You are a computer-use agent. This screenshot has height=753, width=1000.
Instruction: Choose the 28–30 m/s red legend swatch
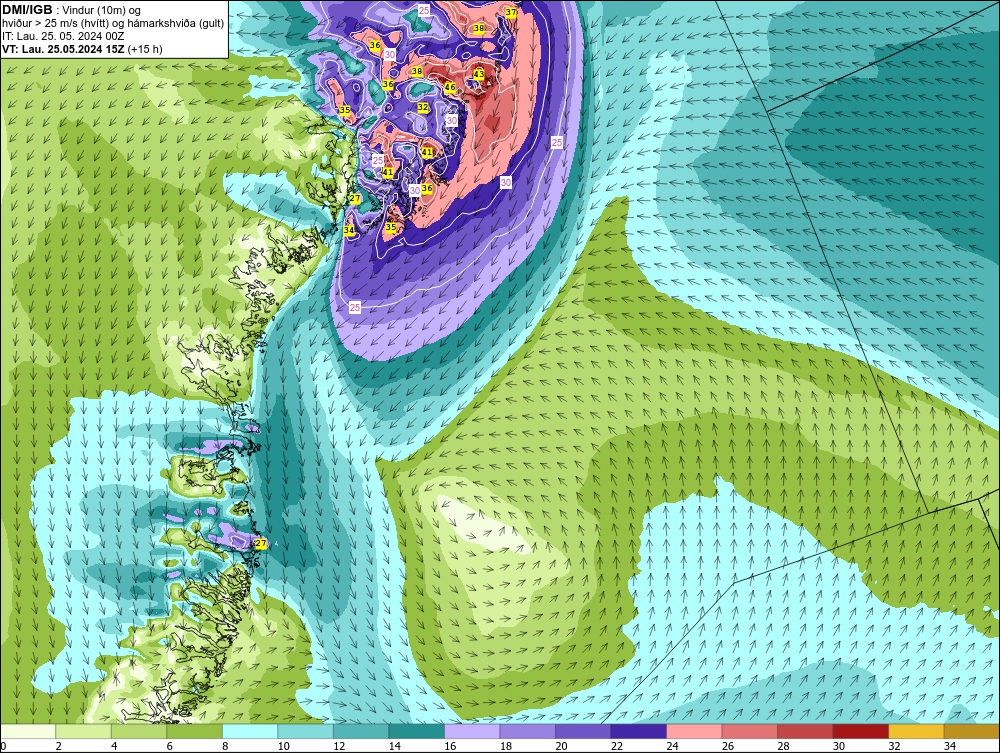(x=805, y=731)
